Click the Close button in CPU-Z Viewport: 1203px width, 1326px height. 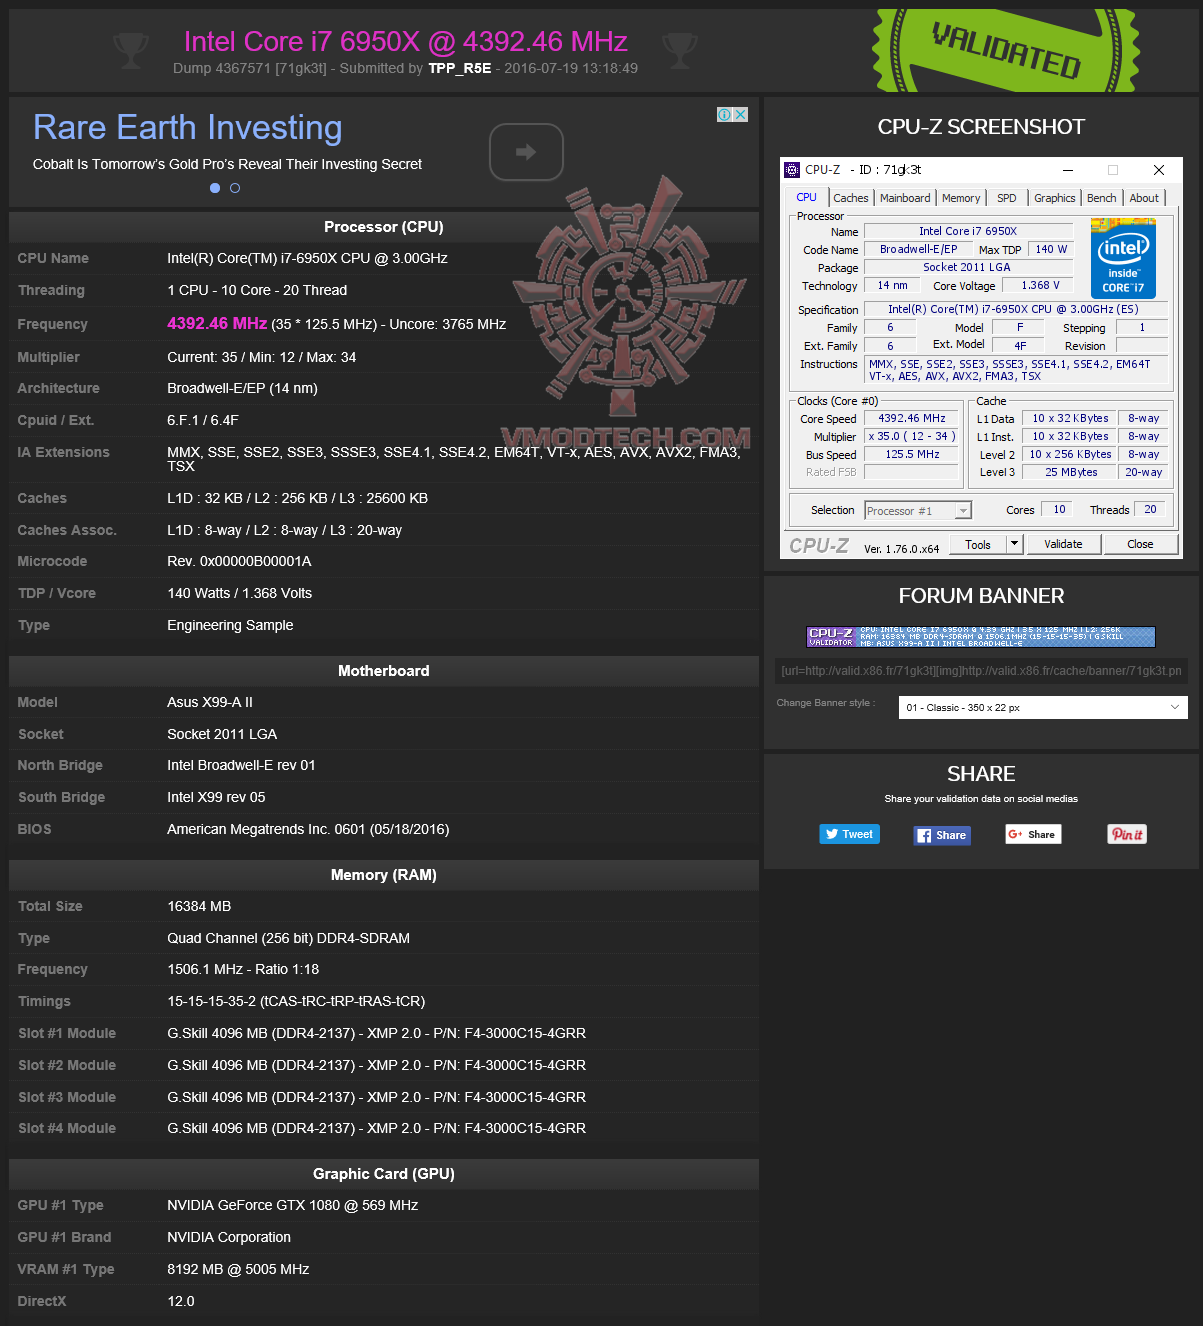1140,544
